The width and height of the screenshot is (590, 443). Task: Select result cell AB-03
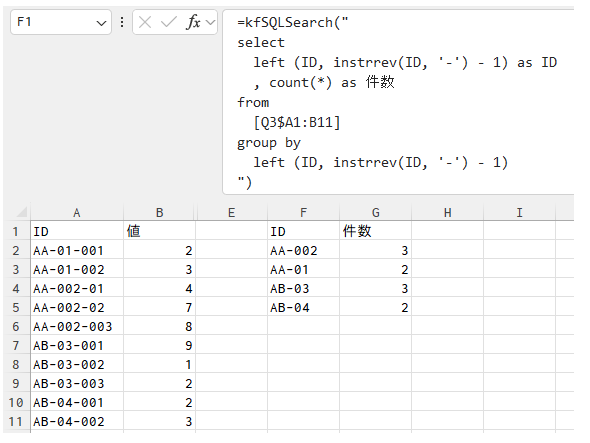pos(303,288)
